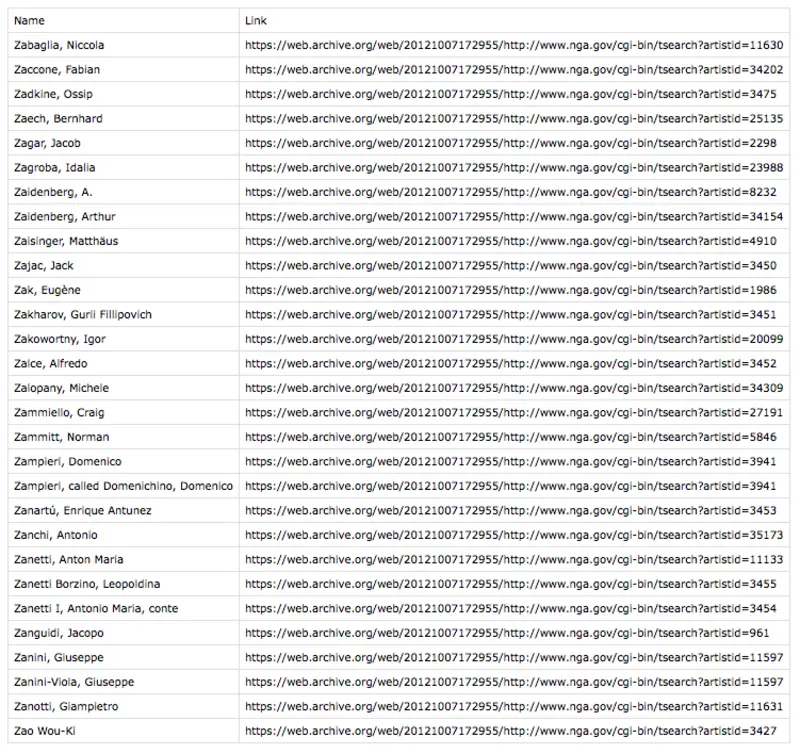
Task: Open the link ending in artistid=3427
Action: [511, 731]
